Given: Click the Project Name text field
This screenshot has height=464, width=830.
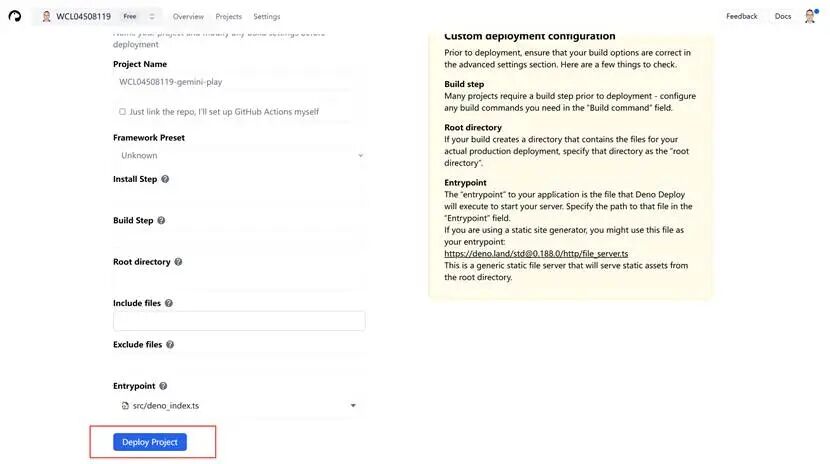Looking at the screenshot, I should click(x=239, y=82).
